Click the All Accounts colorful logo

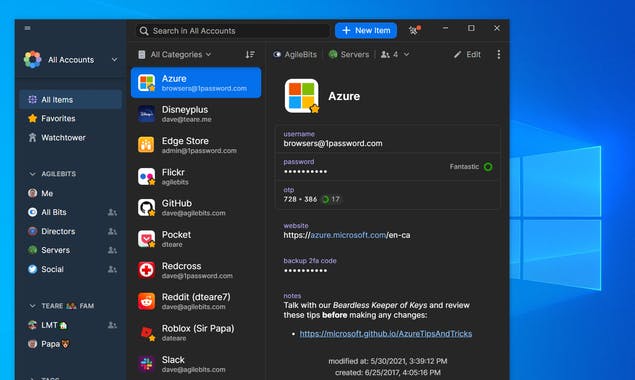(x=32, y=60)
